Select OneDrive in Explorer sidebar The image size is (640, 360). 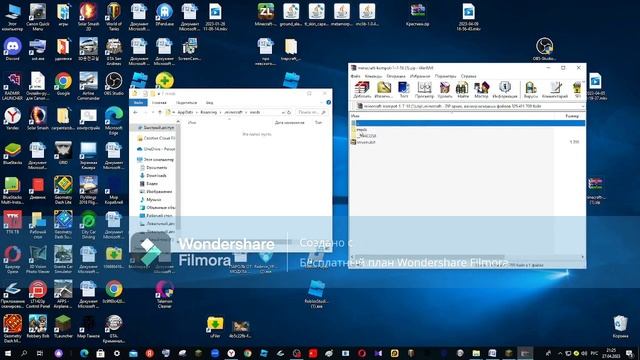(x=156, y=149)
